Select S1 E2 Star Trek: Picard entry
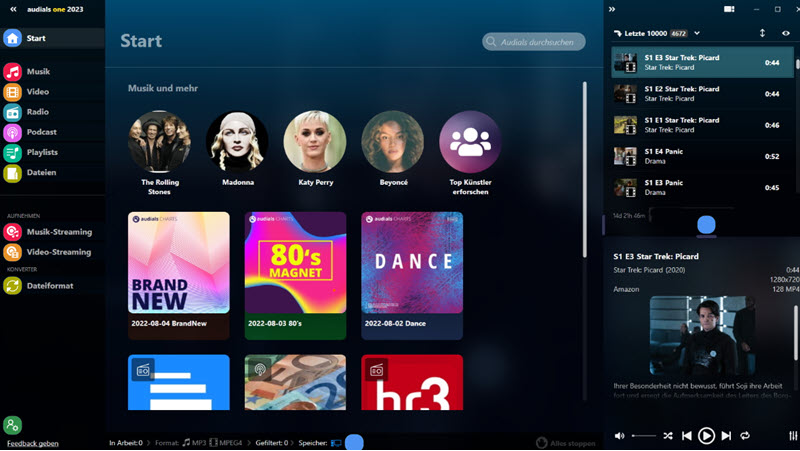This screenshot has width=800, height=451. 703,94
